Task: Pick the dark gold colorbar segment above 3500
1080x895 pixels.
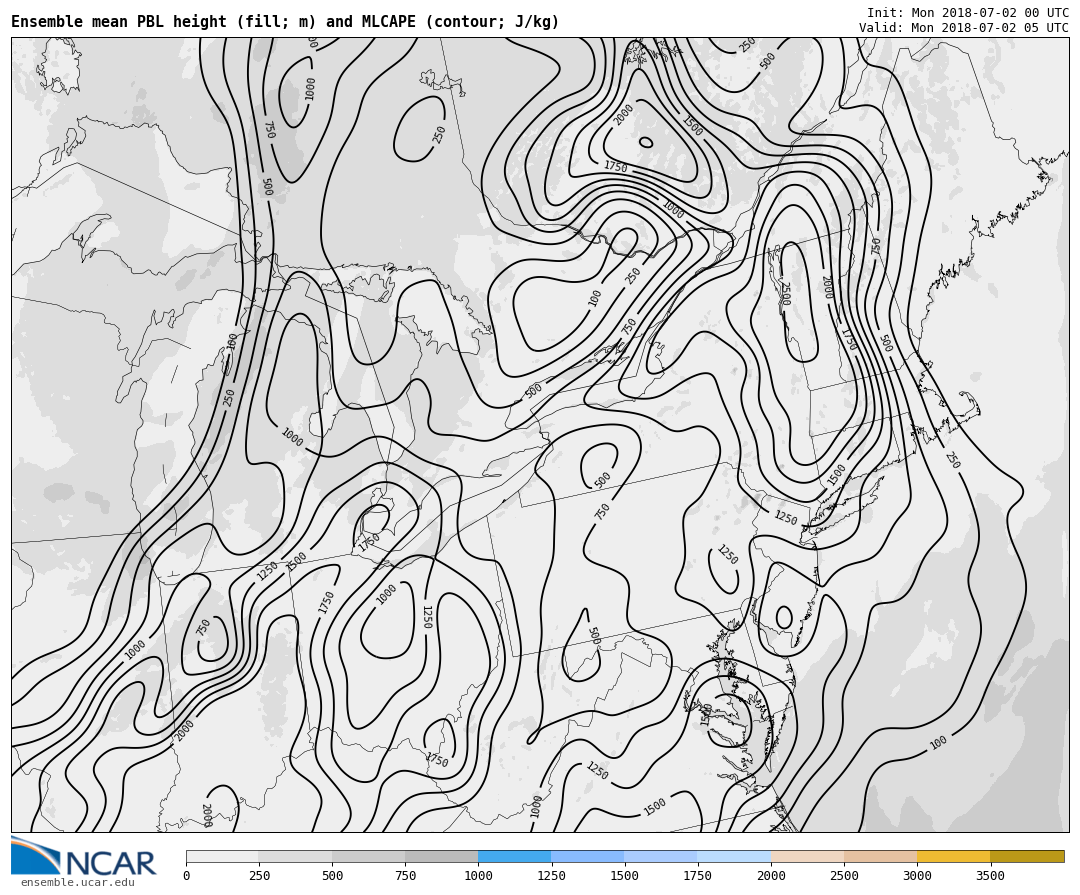Action: click(x=1027, y=856)
